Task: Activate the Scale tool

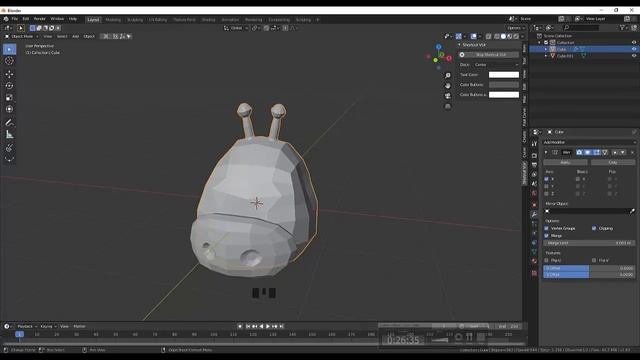Action: 9,98
